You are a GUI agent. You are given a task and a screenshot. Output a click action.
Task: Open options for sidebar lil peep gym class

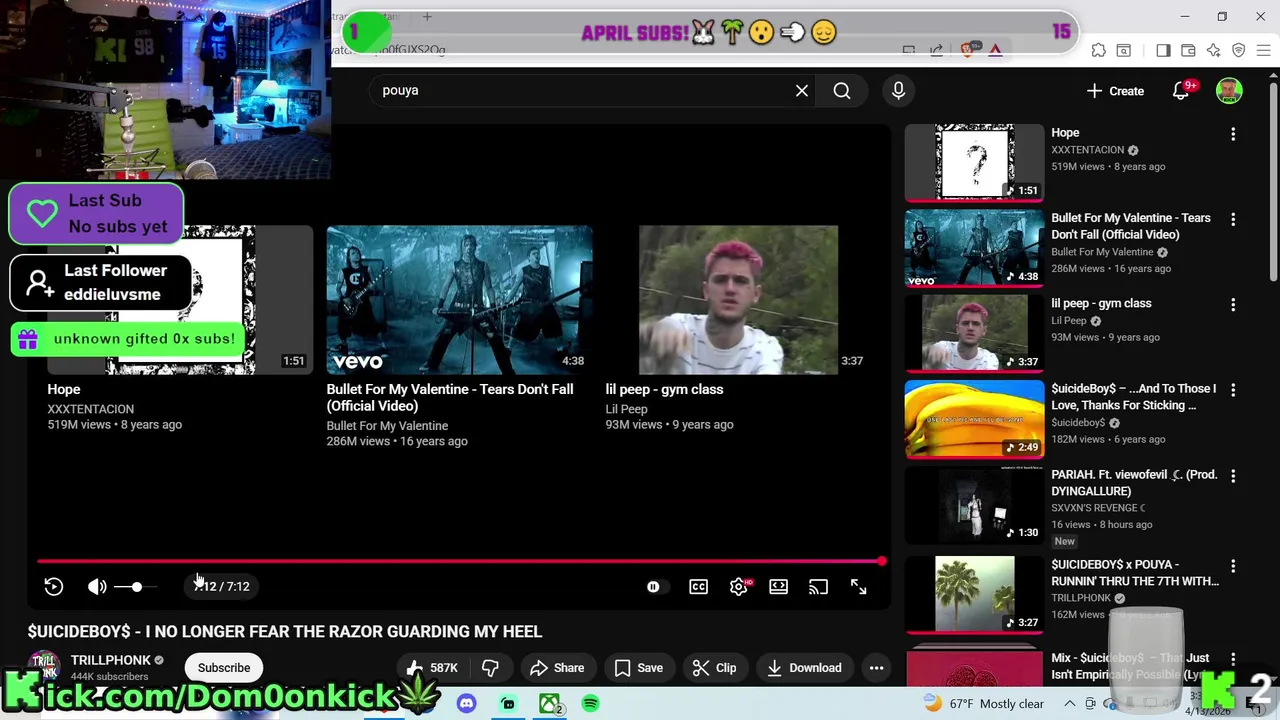[1233, 305]
